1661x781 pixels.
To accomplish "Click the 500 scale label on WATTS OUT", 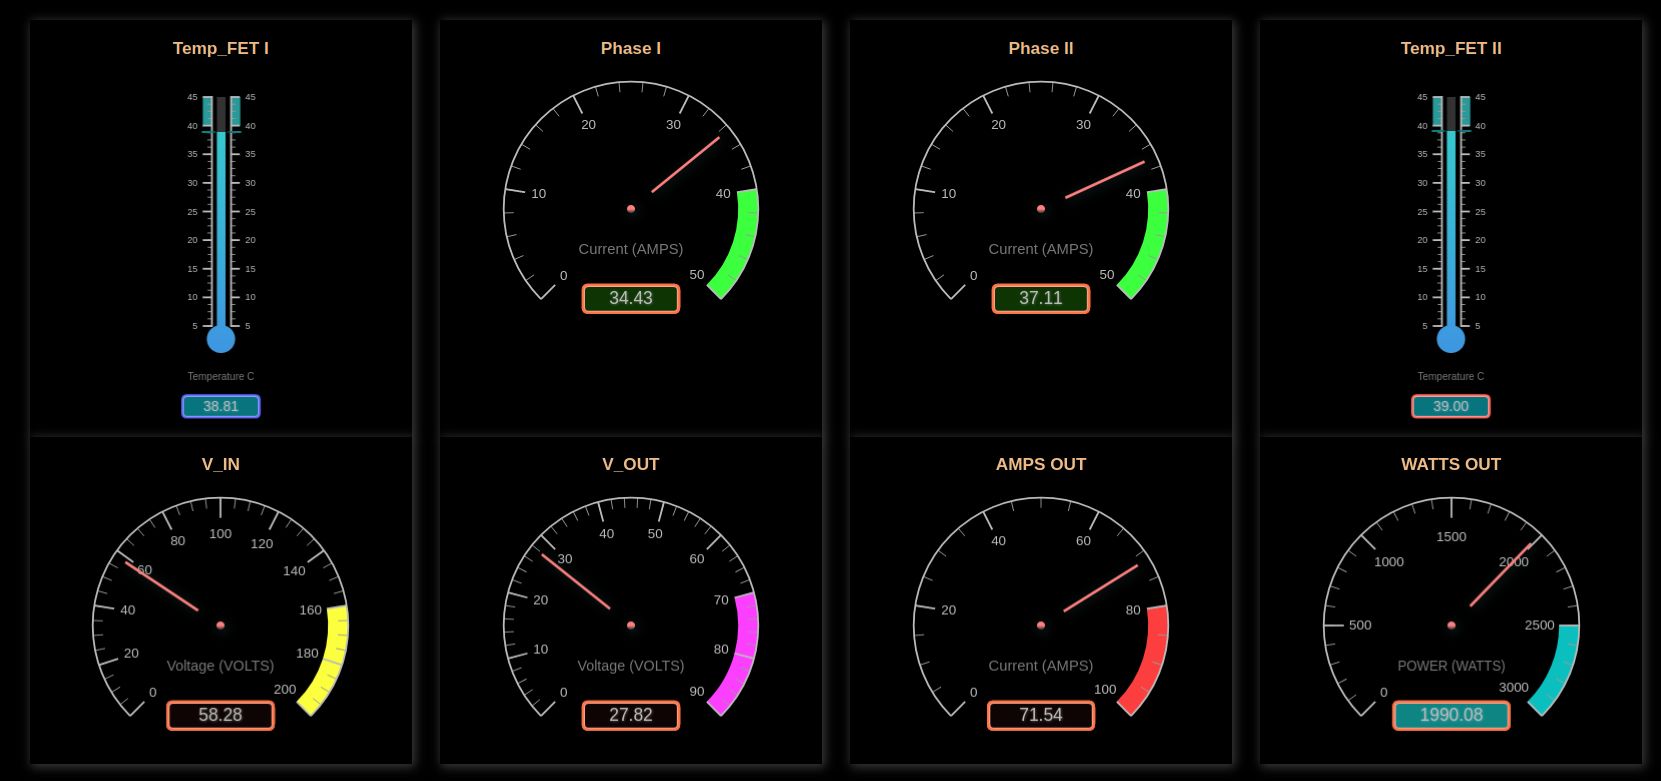I will [1361, 625].
